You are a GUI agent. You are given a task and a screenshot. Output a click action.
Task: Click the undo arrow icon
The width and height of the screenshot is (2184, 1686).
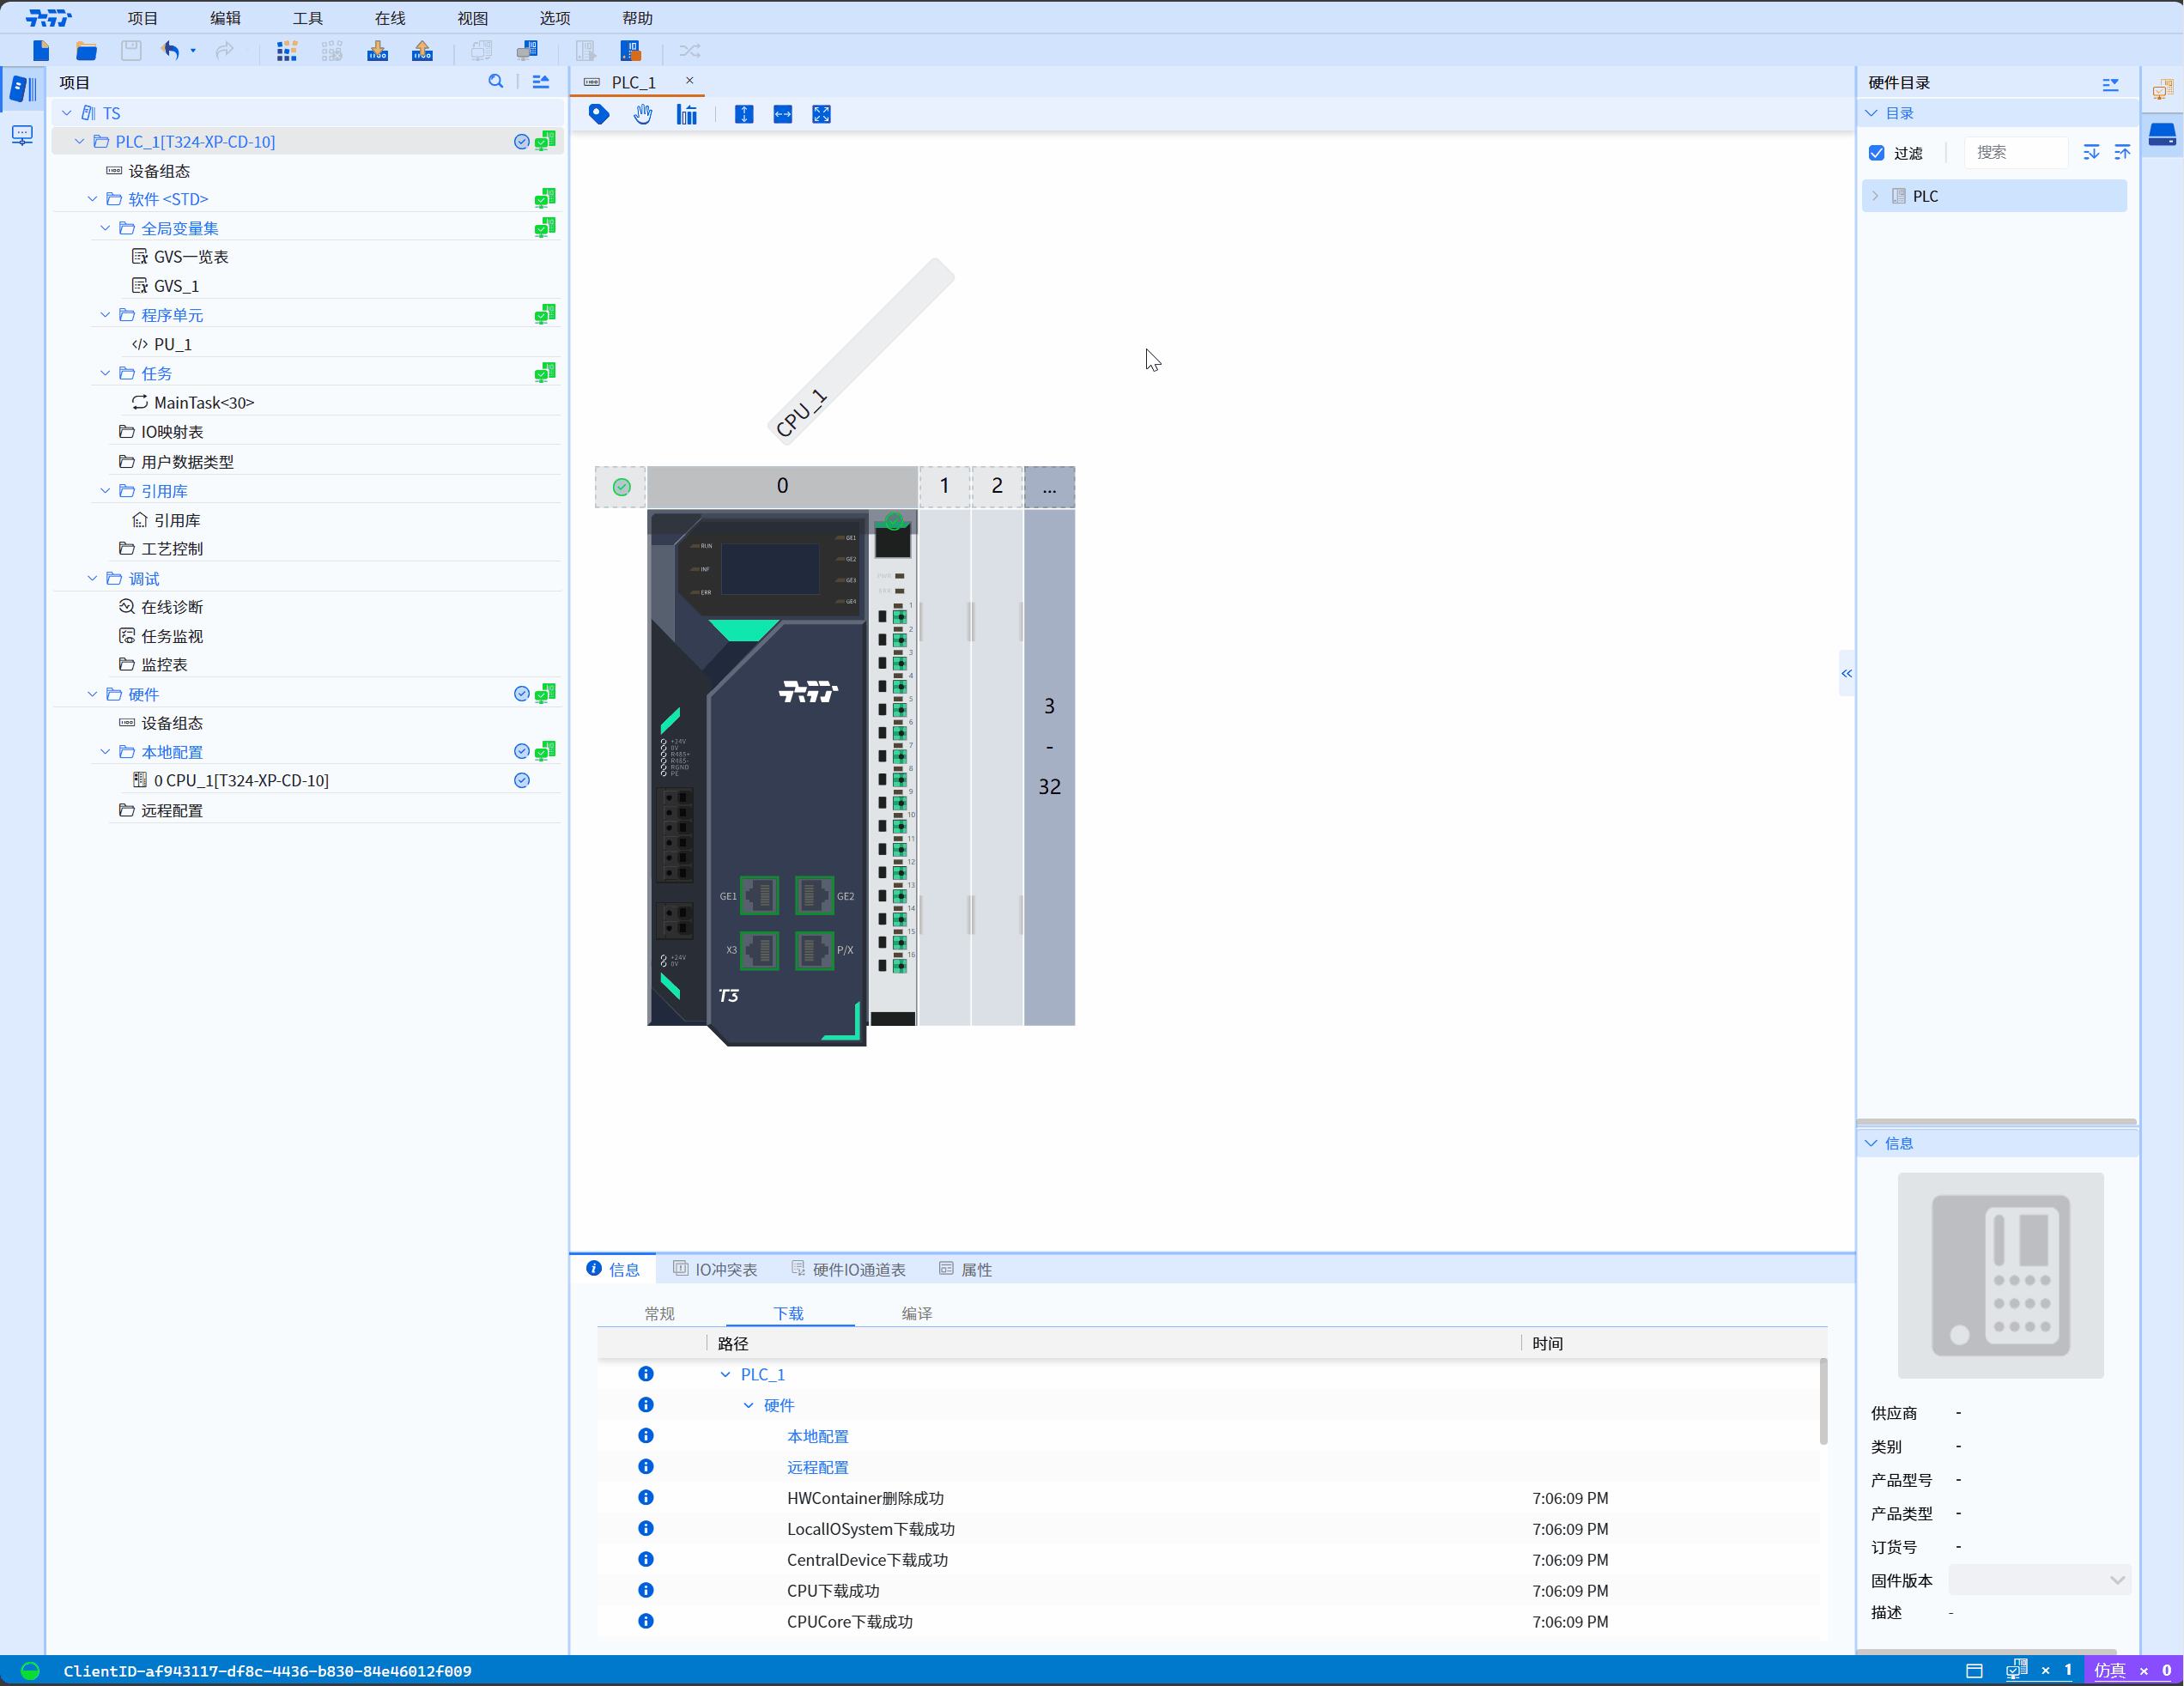(171, 51)
